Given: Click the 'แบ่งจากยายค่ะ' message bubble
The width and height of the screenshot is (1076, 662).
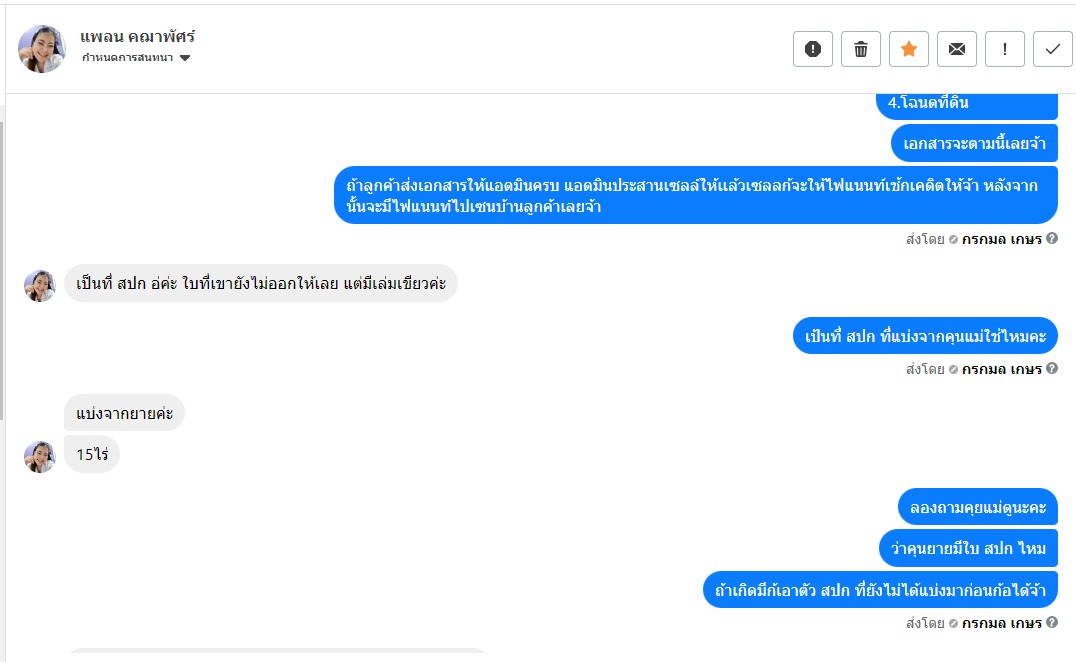Looking at the screenshot, I should click(x=124, y=413).
